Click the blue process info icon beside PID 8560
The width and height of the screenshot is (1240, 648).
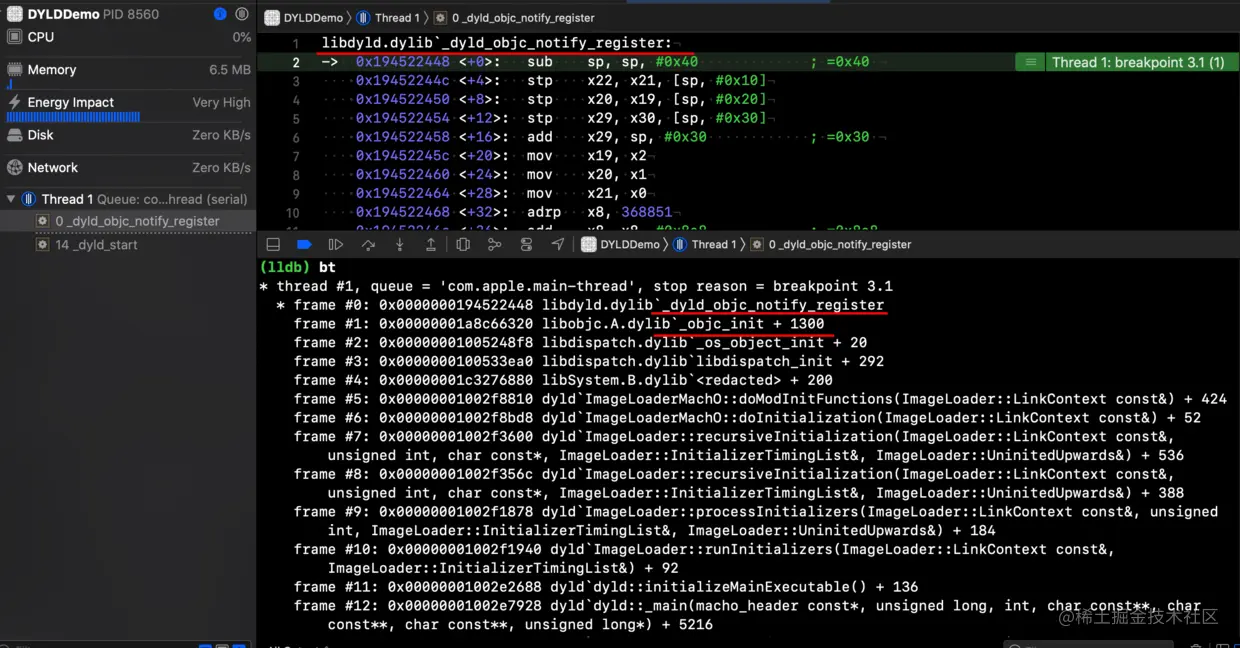click(220, 14)
